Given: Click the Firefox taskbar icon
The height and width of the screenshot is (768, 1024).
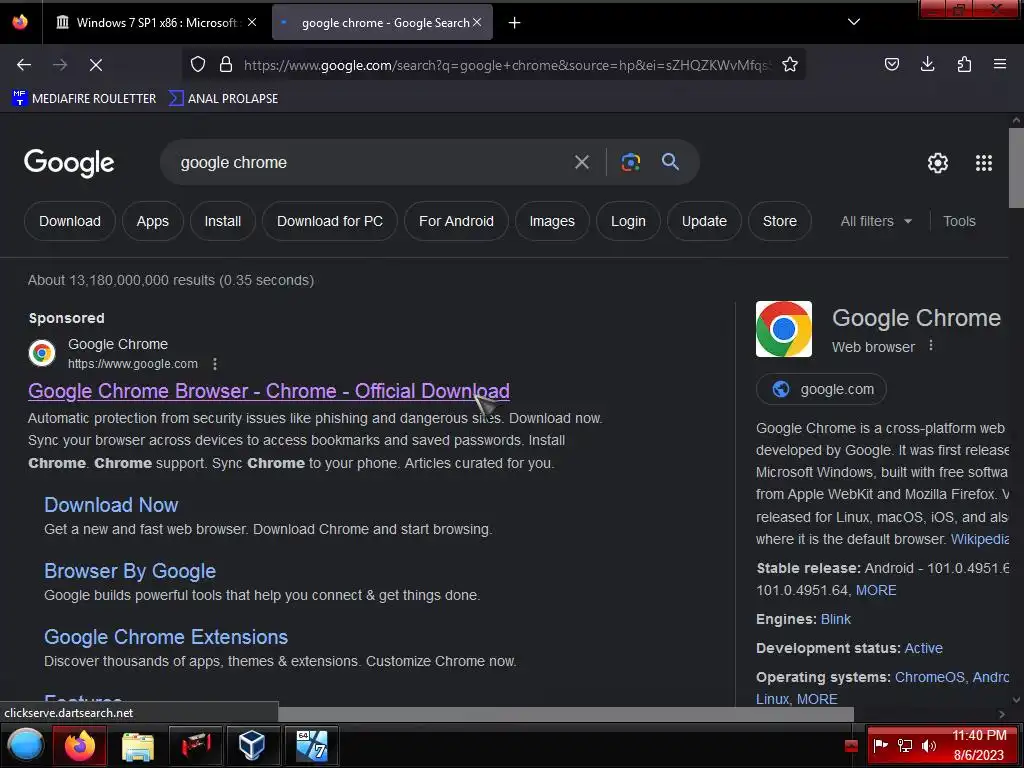Looking at the screenshot, I should 80,745.
